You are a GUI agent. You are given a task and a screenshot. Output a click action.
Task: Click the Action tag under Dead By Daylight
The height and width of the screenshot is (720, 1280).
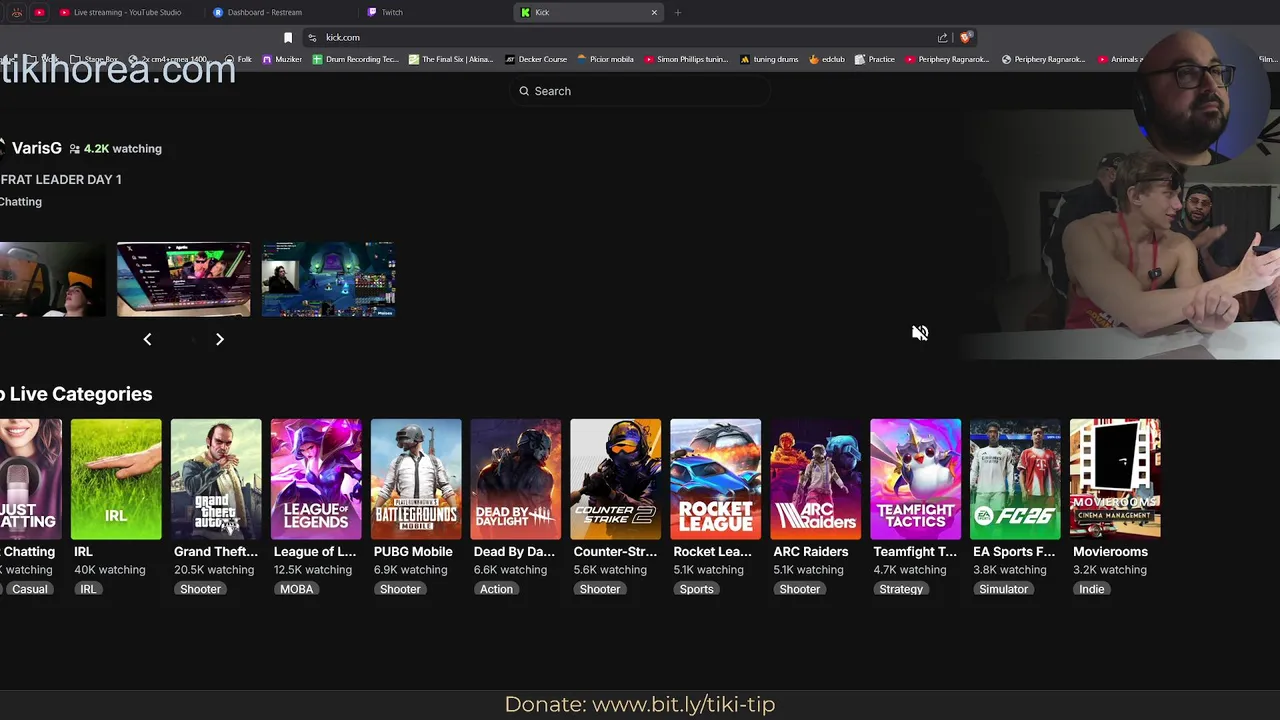[496, 589]
